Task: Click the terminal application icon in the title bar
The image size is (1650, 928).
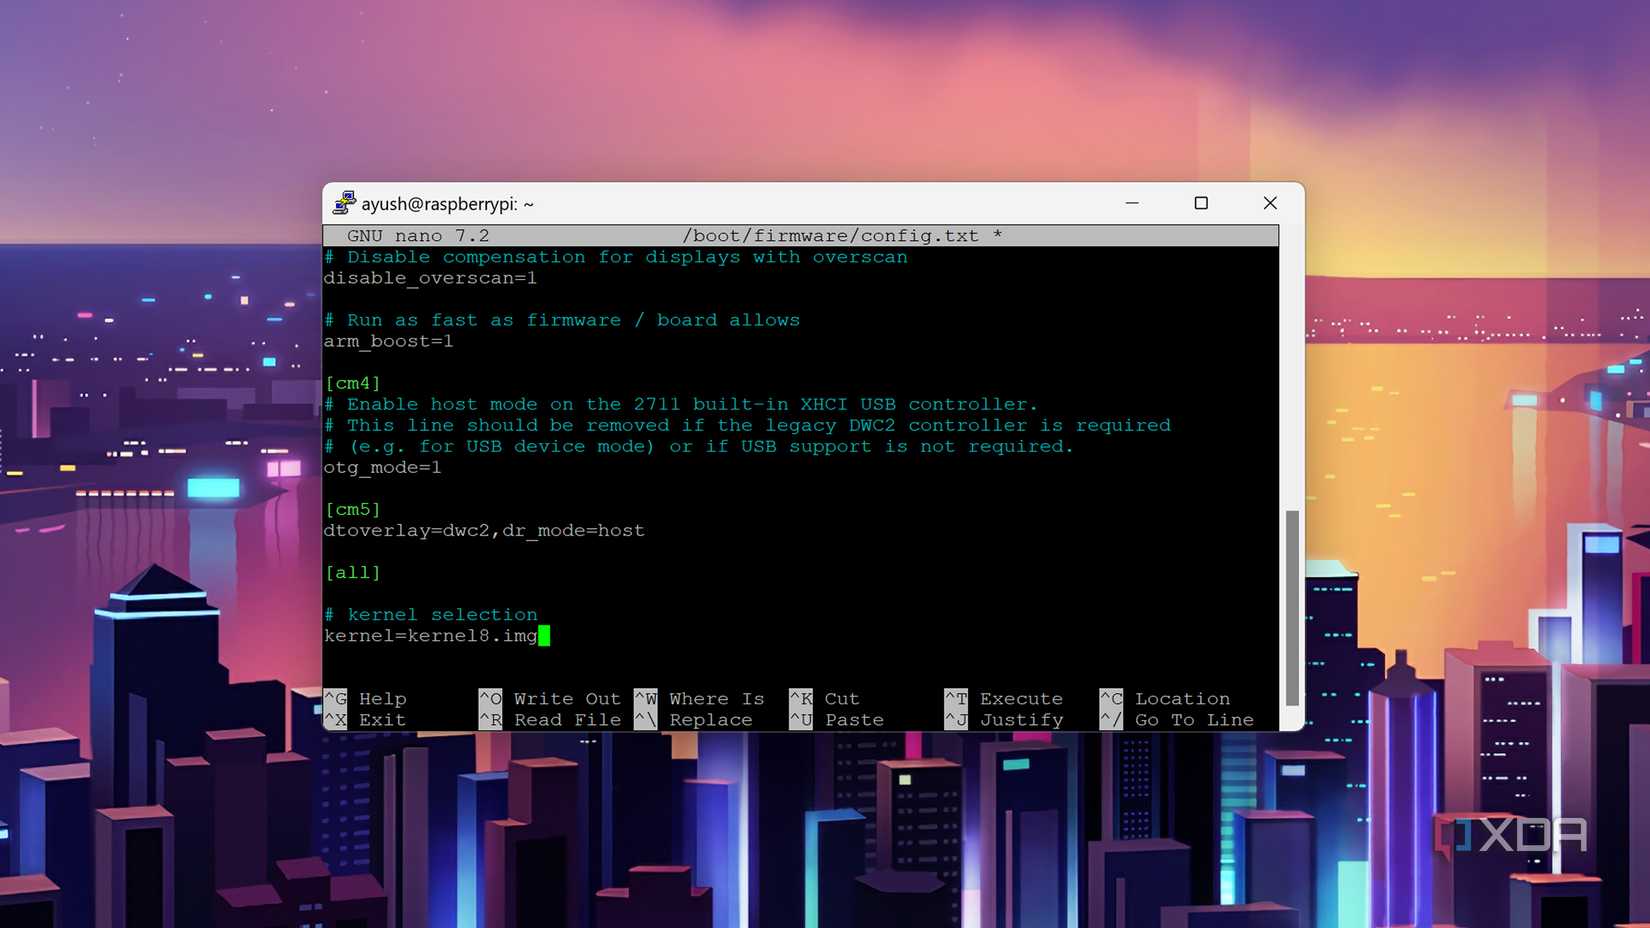Action: point(344,202)
